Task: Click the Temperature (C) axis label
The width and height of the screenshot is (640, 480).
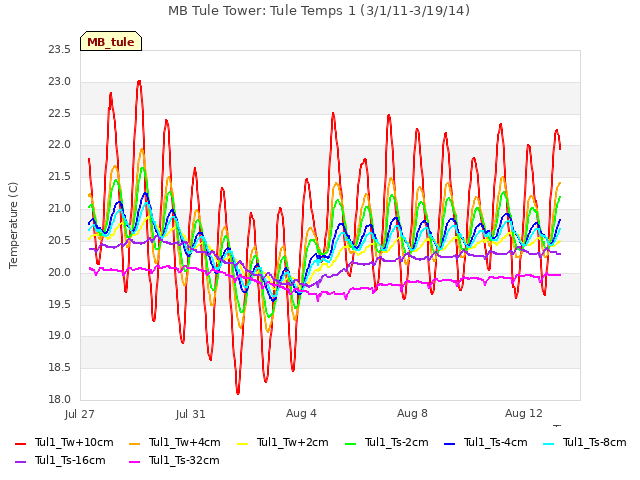Action: coord(13,225)
